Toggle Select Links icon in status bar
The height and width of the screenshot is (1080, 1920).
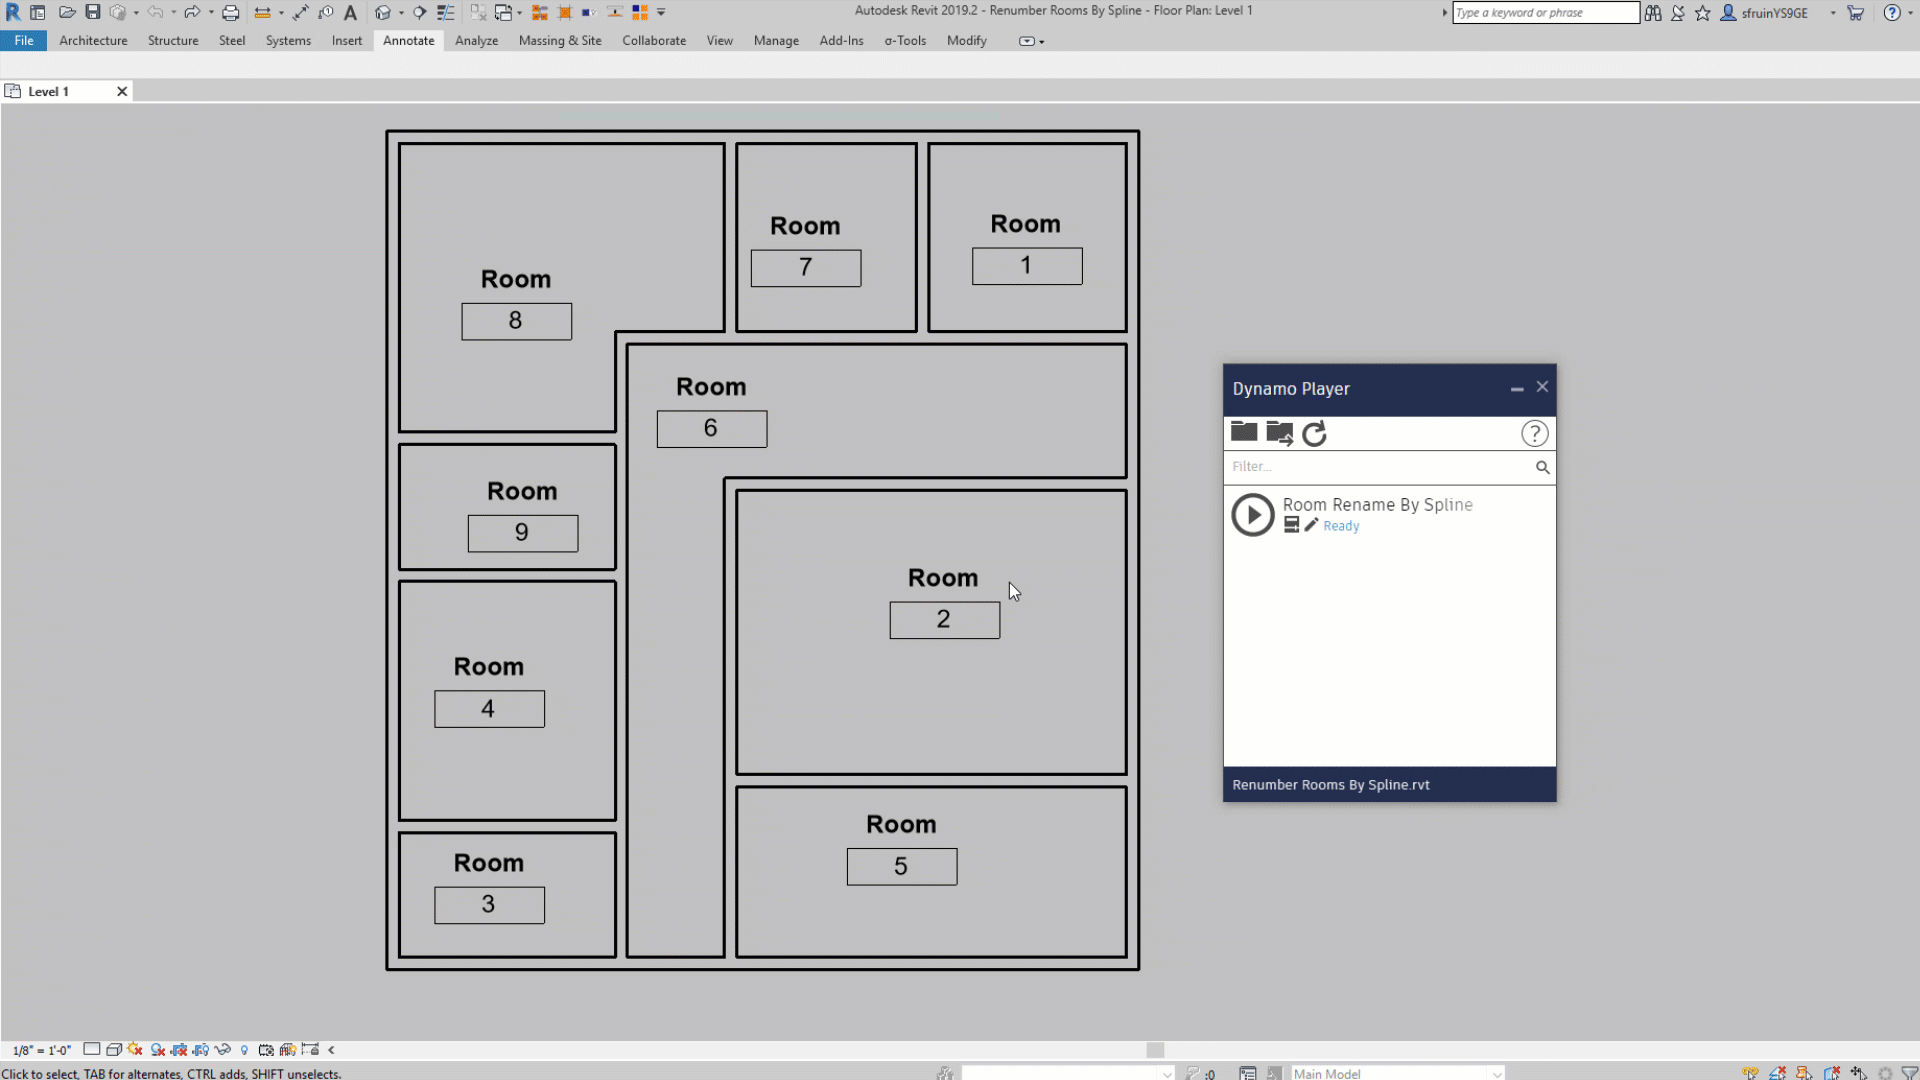pos(1749,1073)
